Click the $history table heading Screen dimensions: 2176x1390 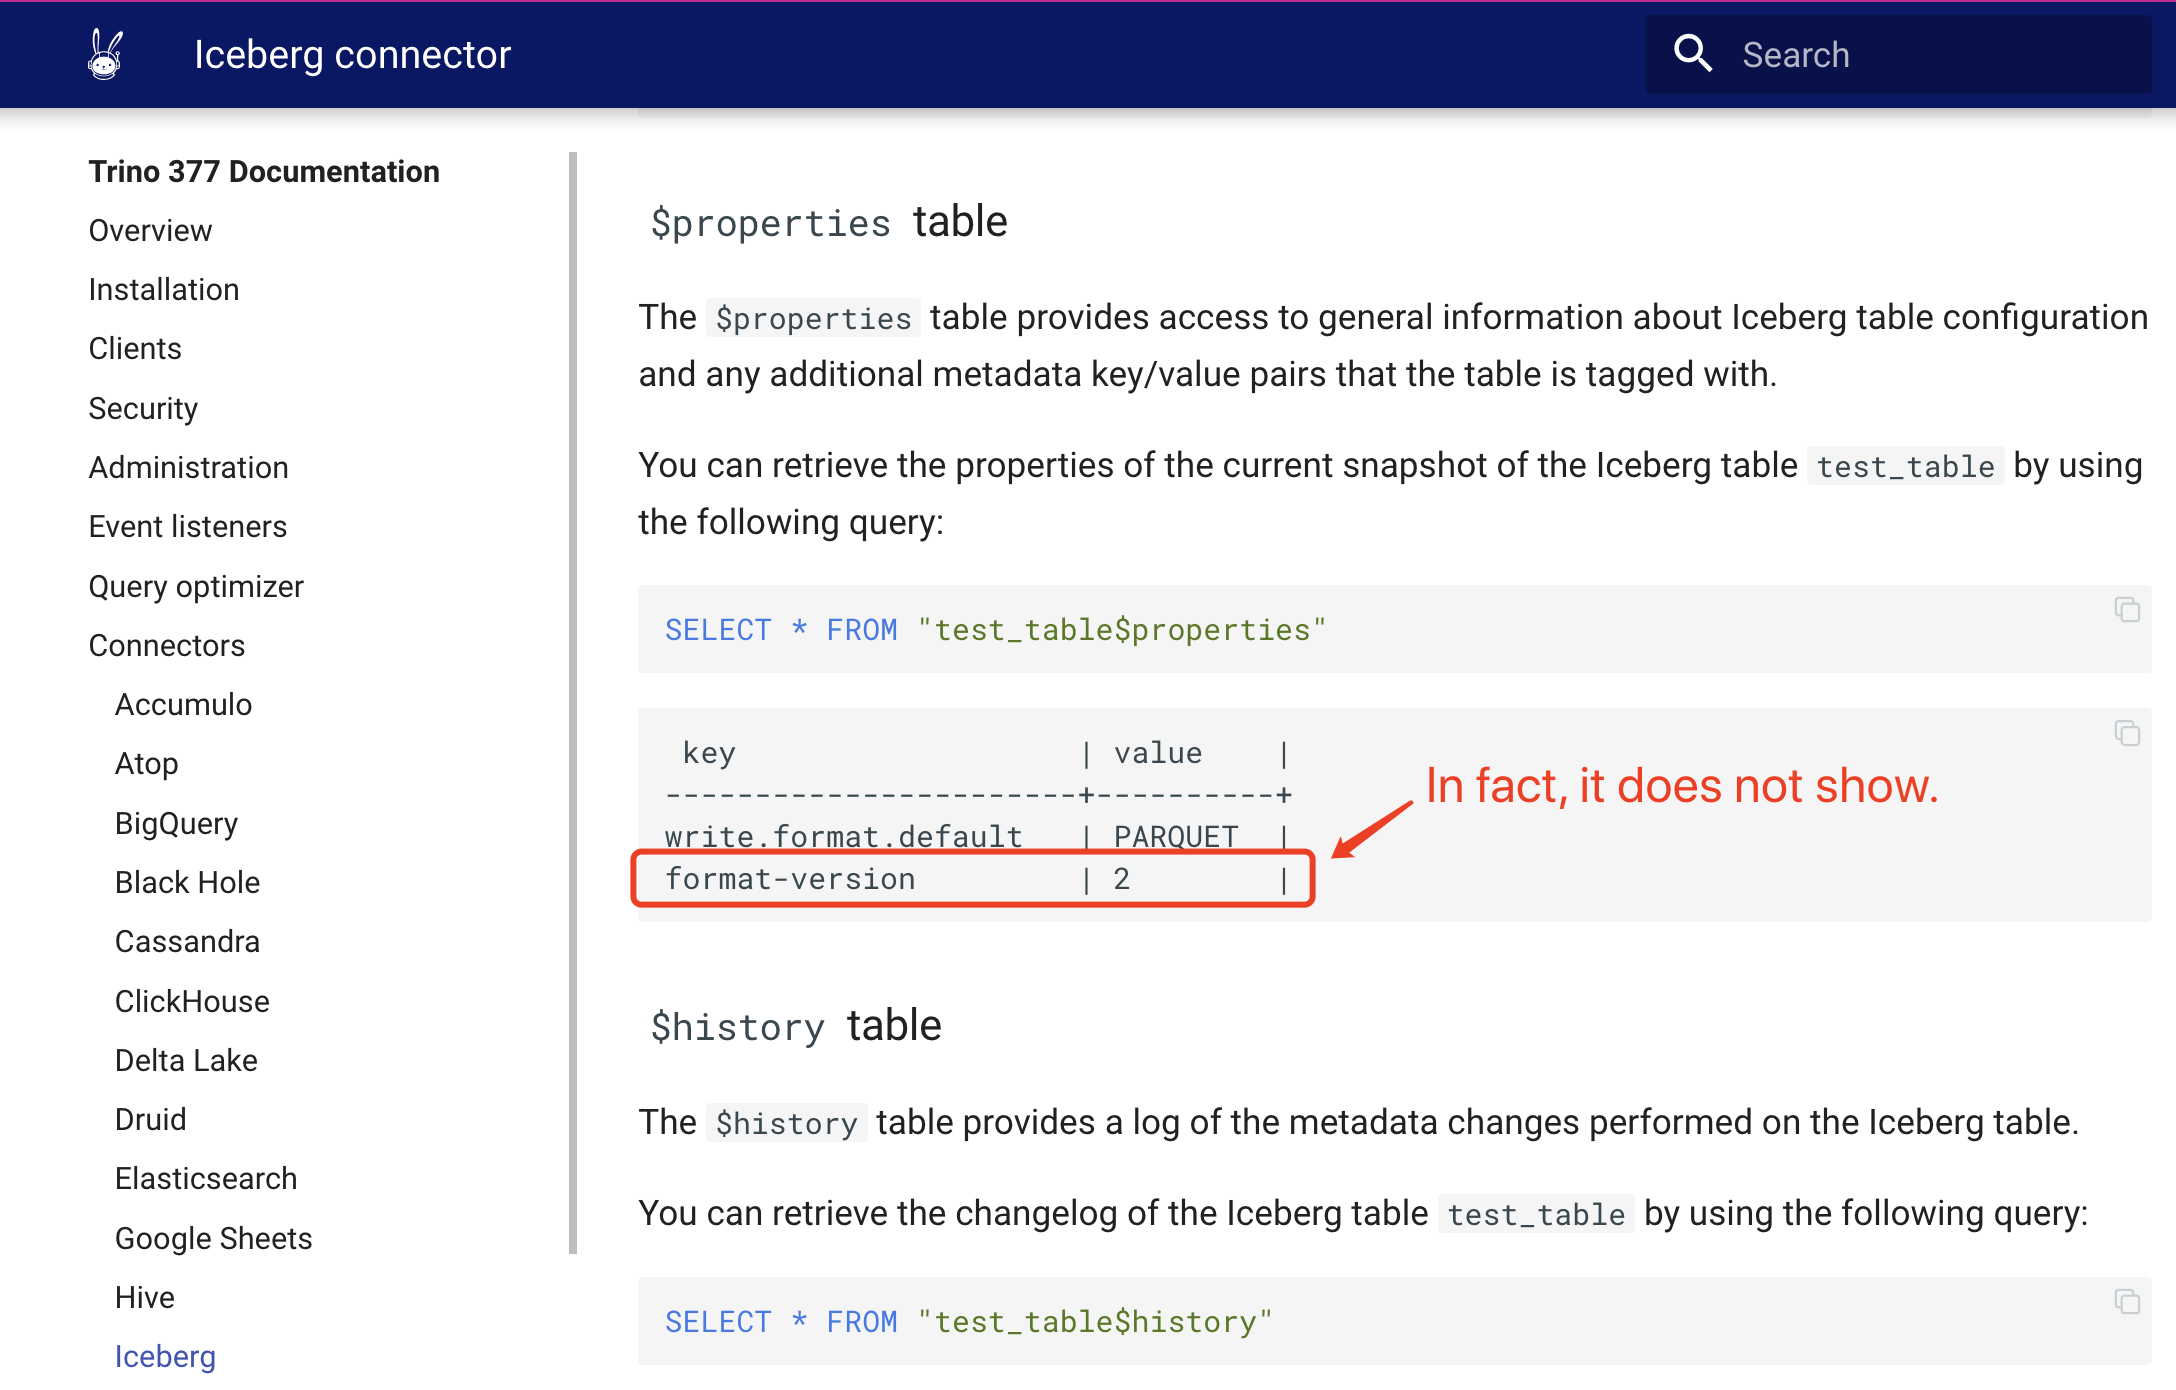coord(795,1026)
